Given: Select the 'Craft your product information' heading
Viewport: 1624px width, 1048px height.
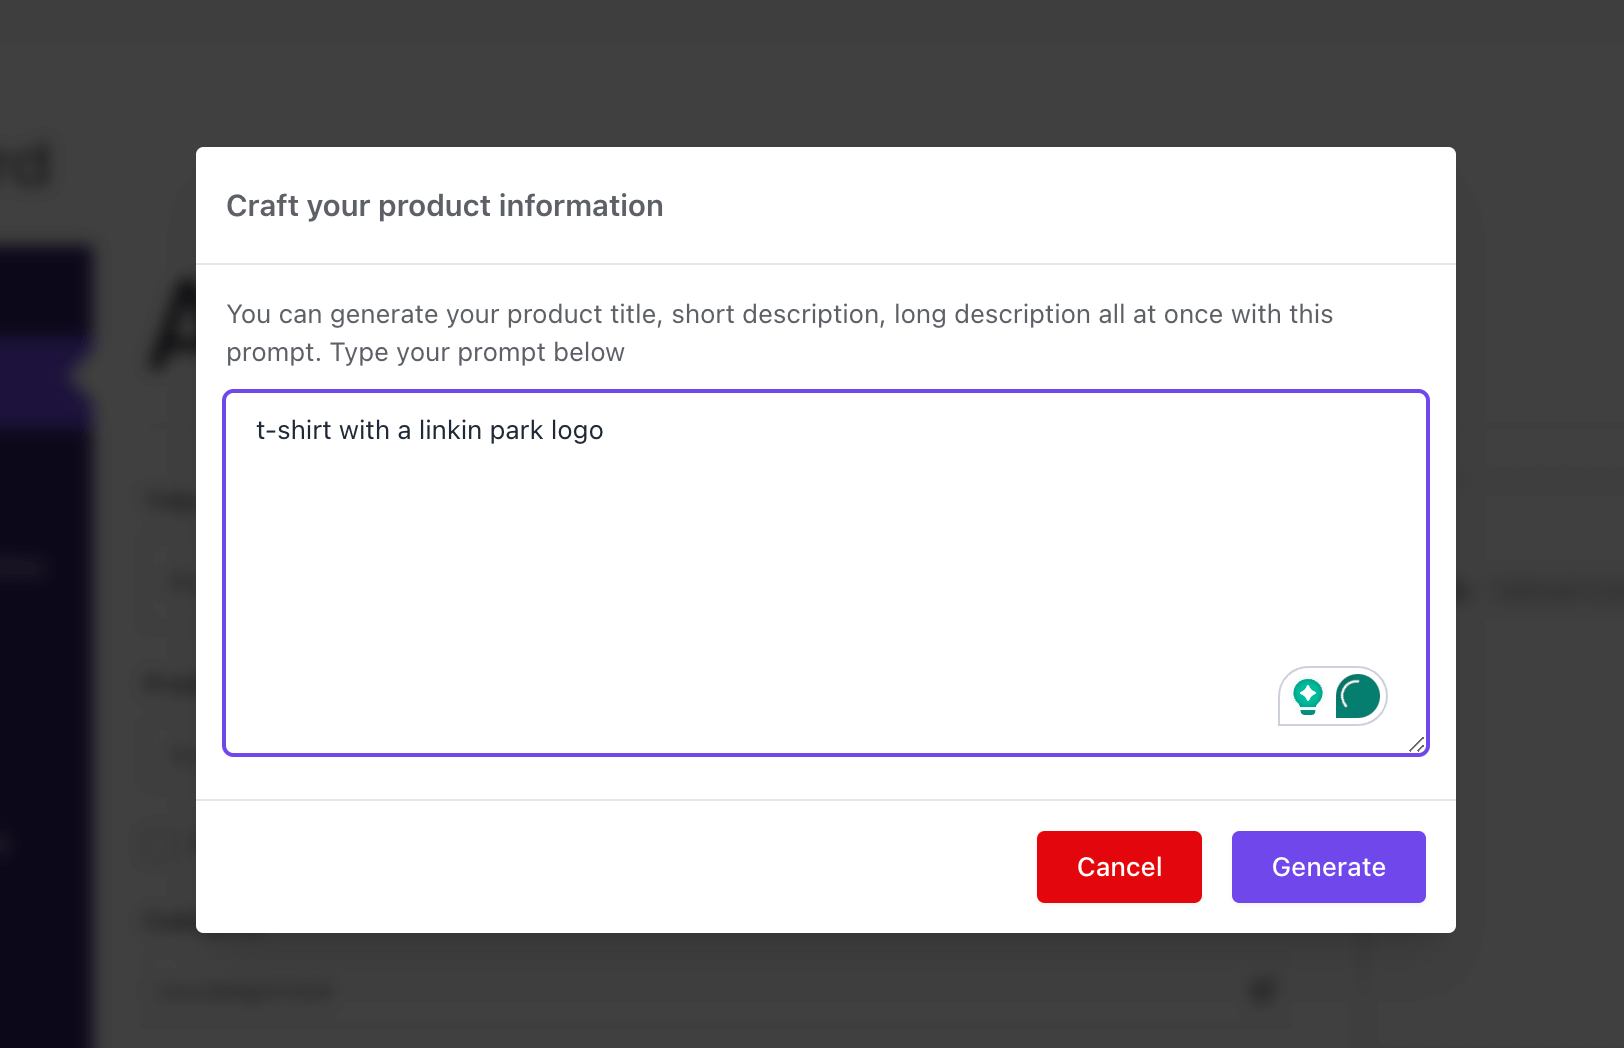Looking at the screenshot, I should (x=445, y=206).
